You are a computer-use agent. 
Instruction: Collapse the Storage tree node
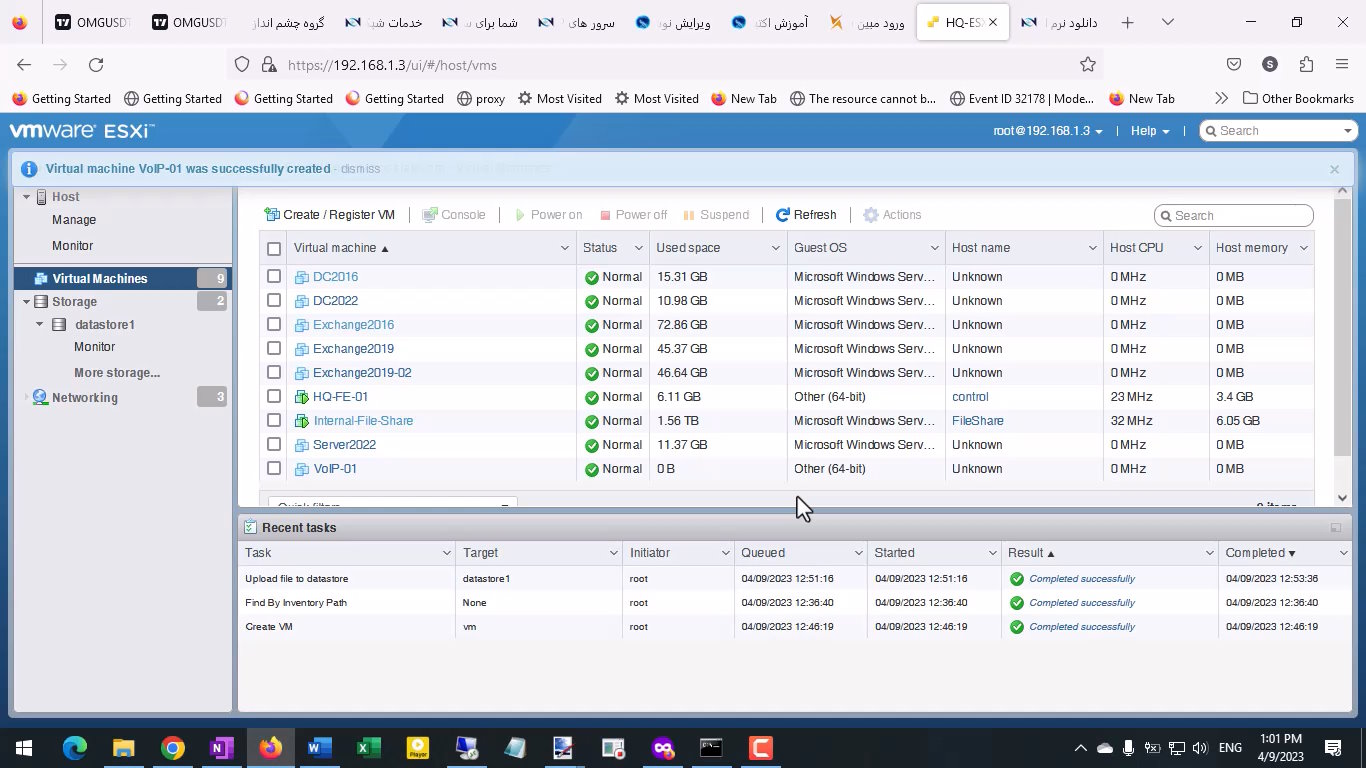click(27, 302)
